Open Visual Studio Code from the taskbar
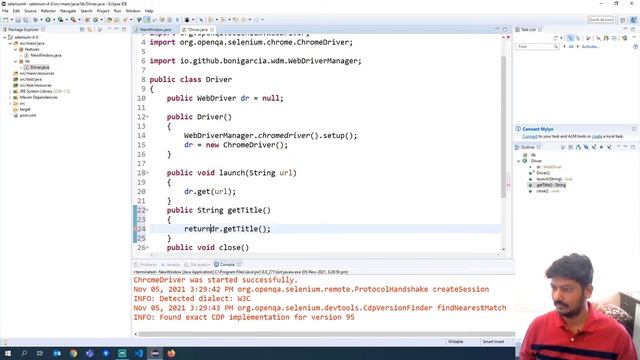Viewport: 640px width, 360px height. [x=138, y=353]
